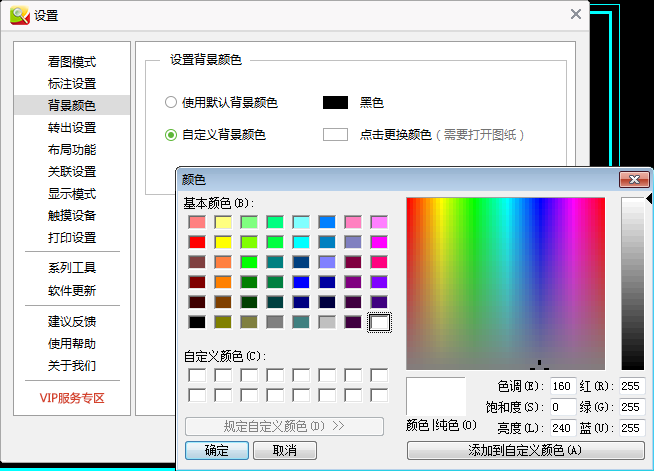Click the white custom color swatch to change color

tap(335, 134)
